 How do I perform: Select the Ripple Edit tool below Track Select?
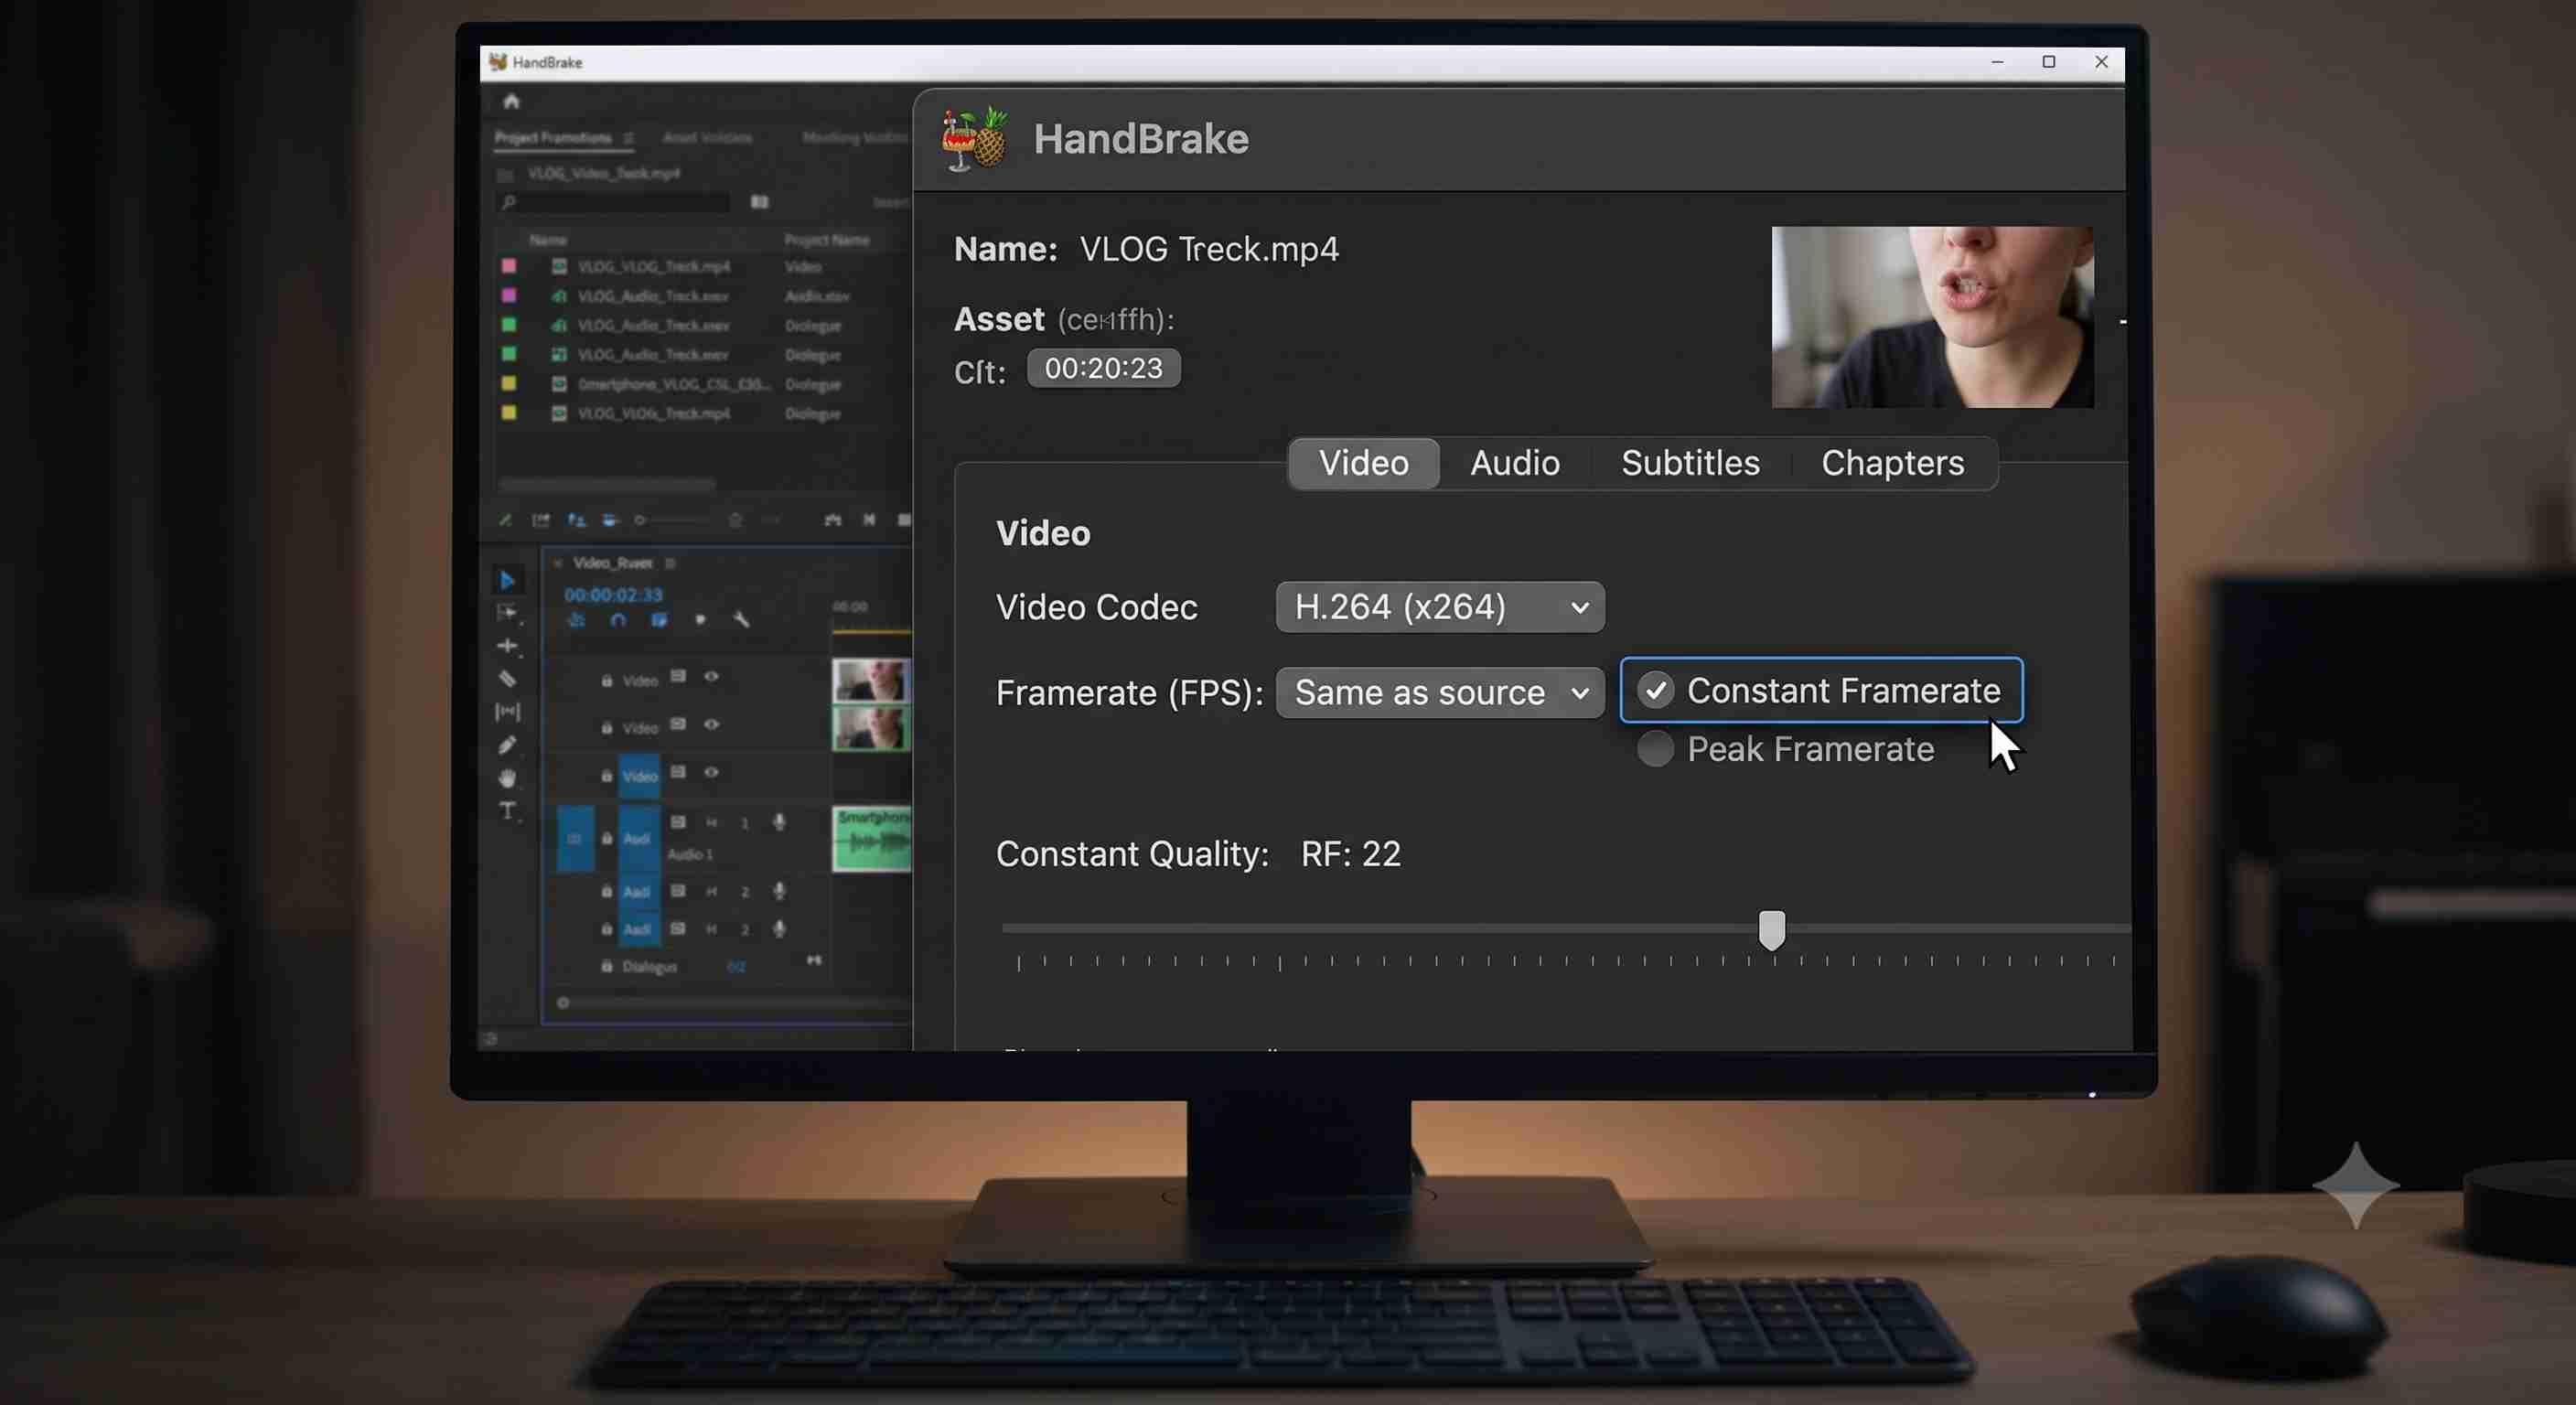507,646
